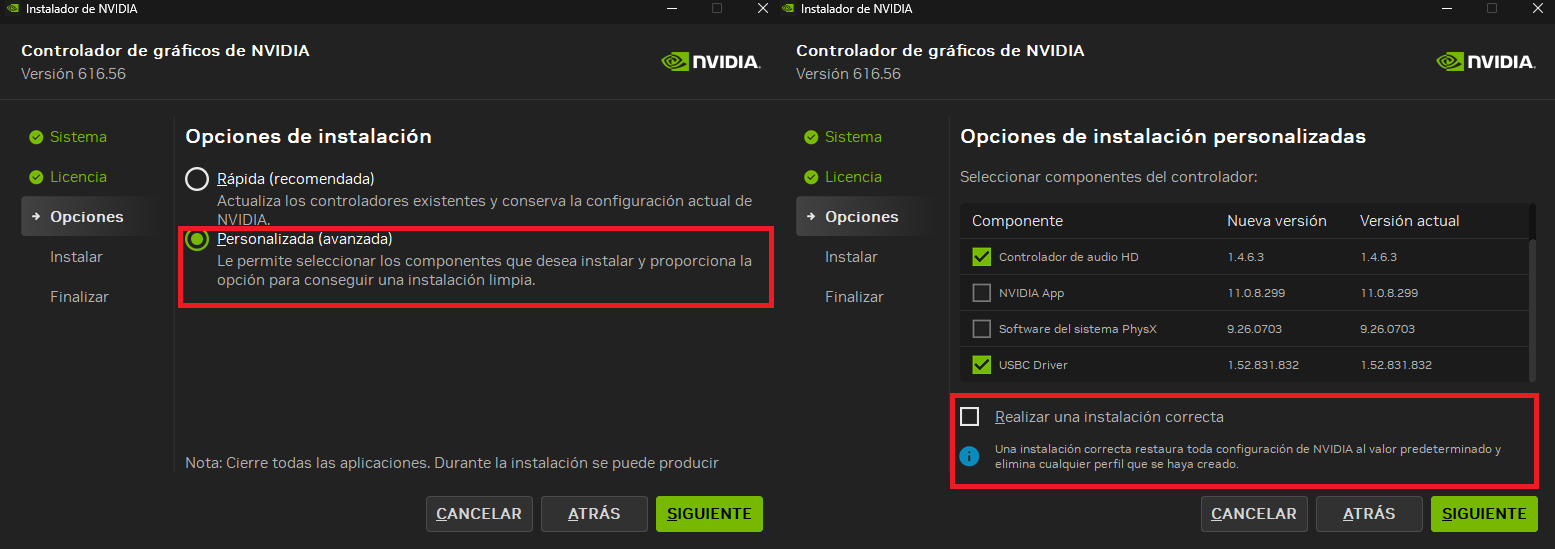The width and height of the screenshot is (1555, 549).
Task: Check the NVIDIA App component checkbox
Action: click(981, 293)
